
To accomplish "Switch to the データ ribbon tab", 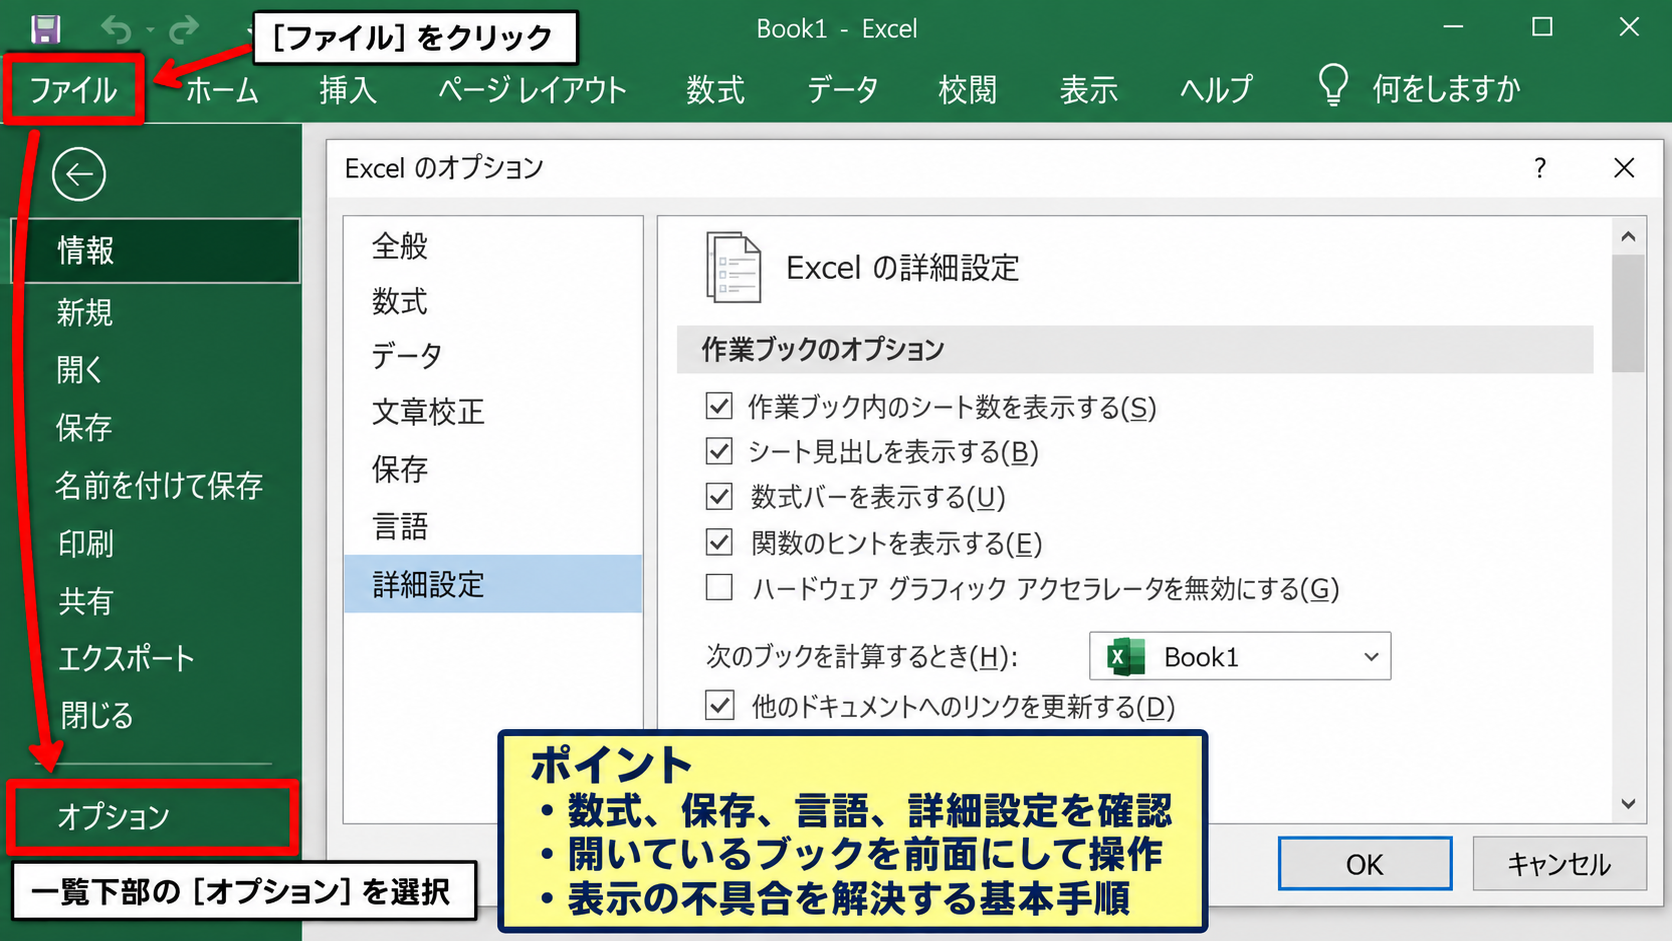I will coord(842,90).
